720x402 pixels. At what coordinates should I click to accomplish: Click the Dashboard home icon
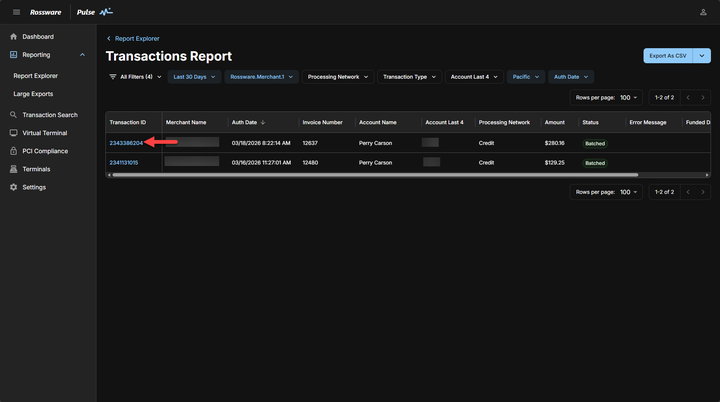pos(13,37)
